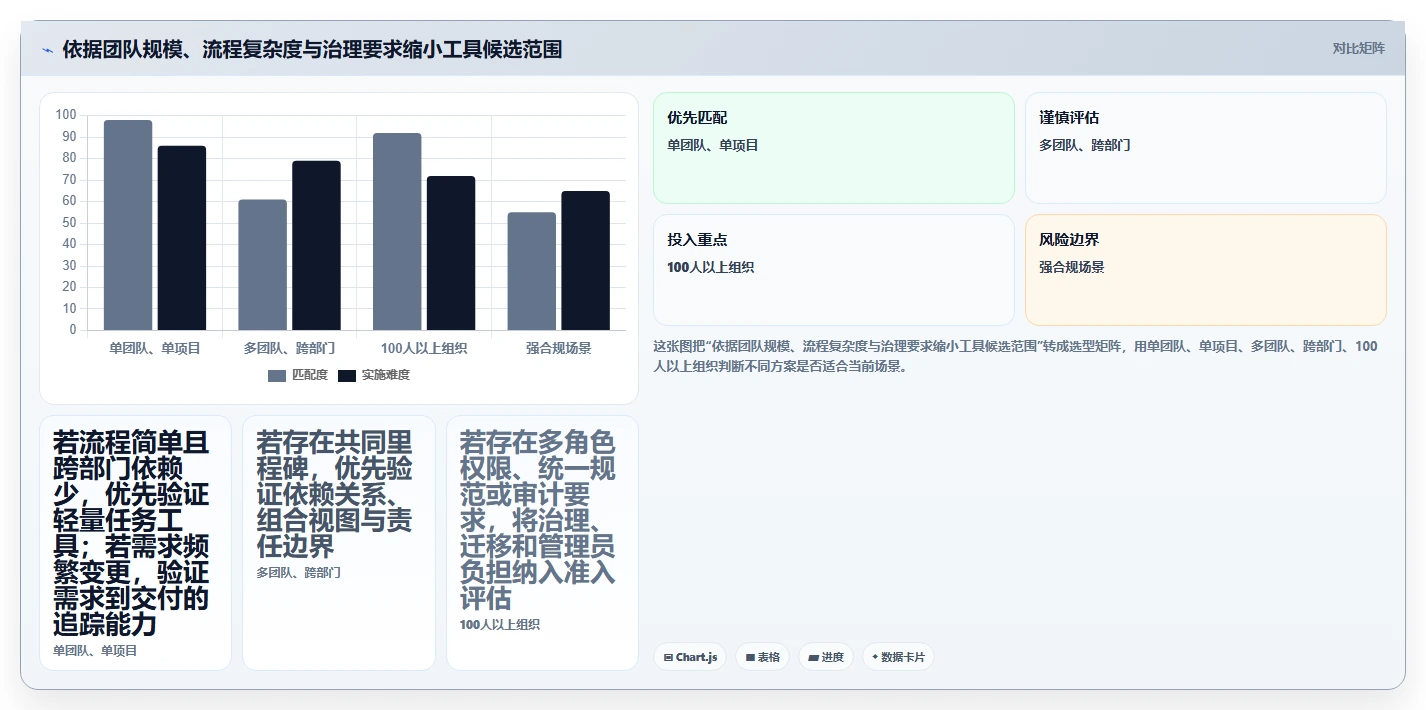The height and width of the screenshot is (710, 1426).
Task: Click the 单团队、单项目 x-axis label
Action: tap(155, 349)
